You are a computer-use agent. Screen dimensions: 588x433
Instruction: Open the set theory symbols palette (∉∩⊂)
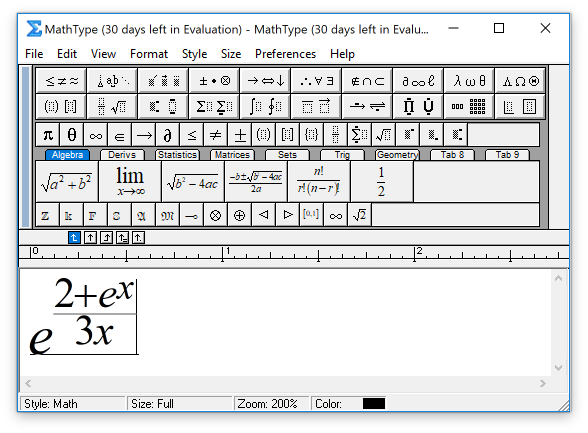[368, 81]
